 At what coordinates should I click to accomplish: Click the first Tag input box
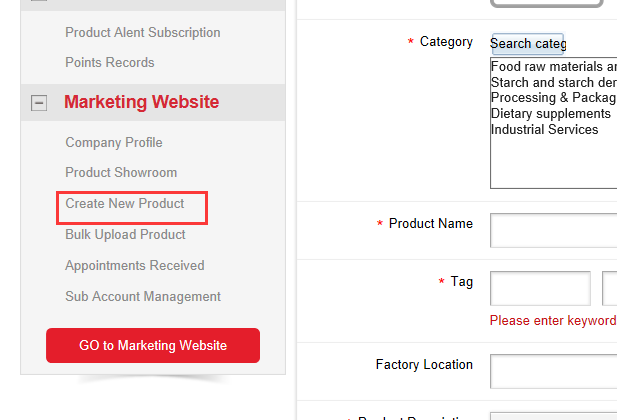pyautogui.click(x=540, y=288)
